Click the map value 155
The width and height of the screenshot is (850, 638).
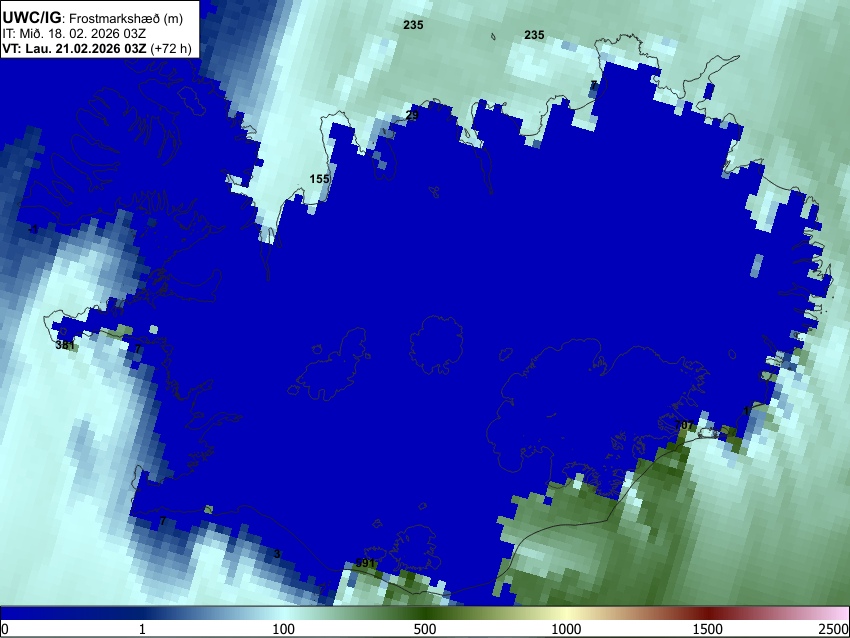coord(319,179)
